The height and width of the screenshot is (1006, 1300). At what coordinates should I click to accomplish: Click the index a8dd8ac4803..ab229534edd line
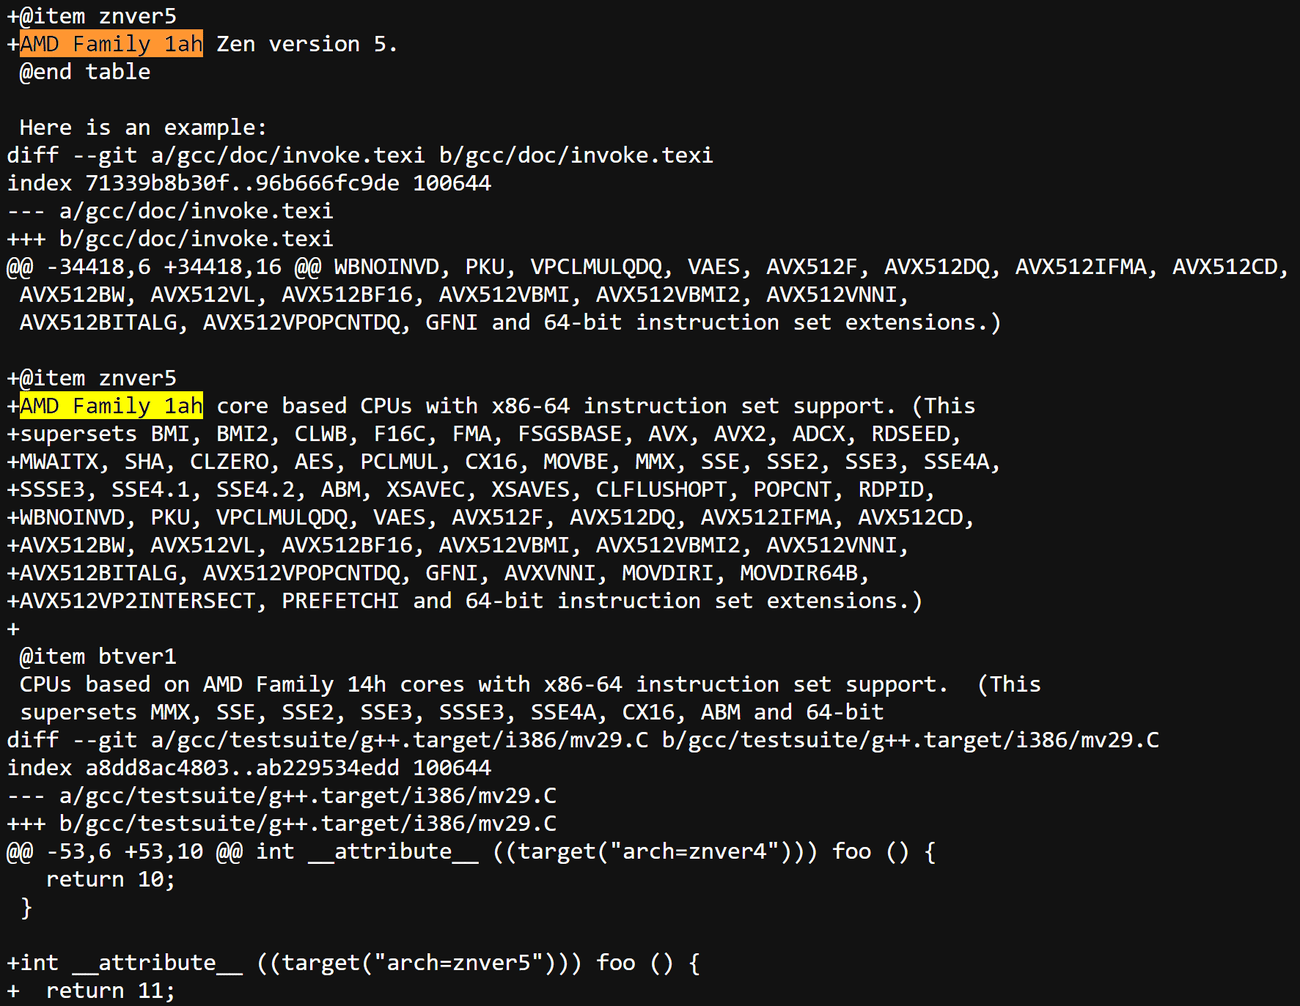pyautogui.click(x=249, y=768)
